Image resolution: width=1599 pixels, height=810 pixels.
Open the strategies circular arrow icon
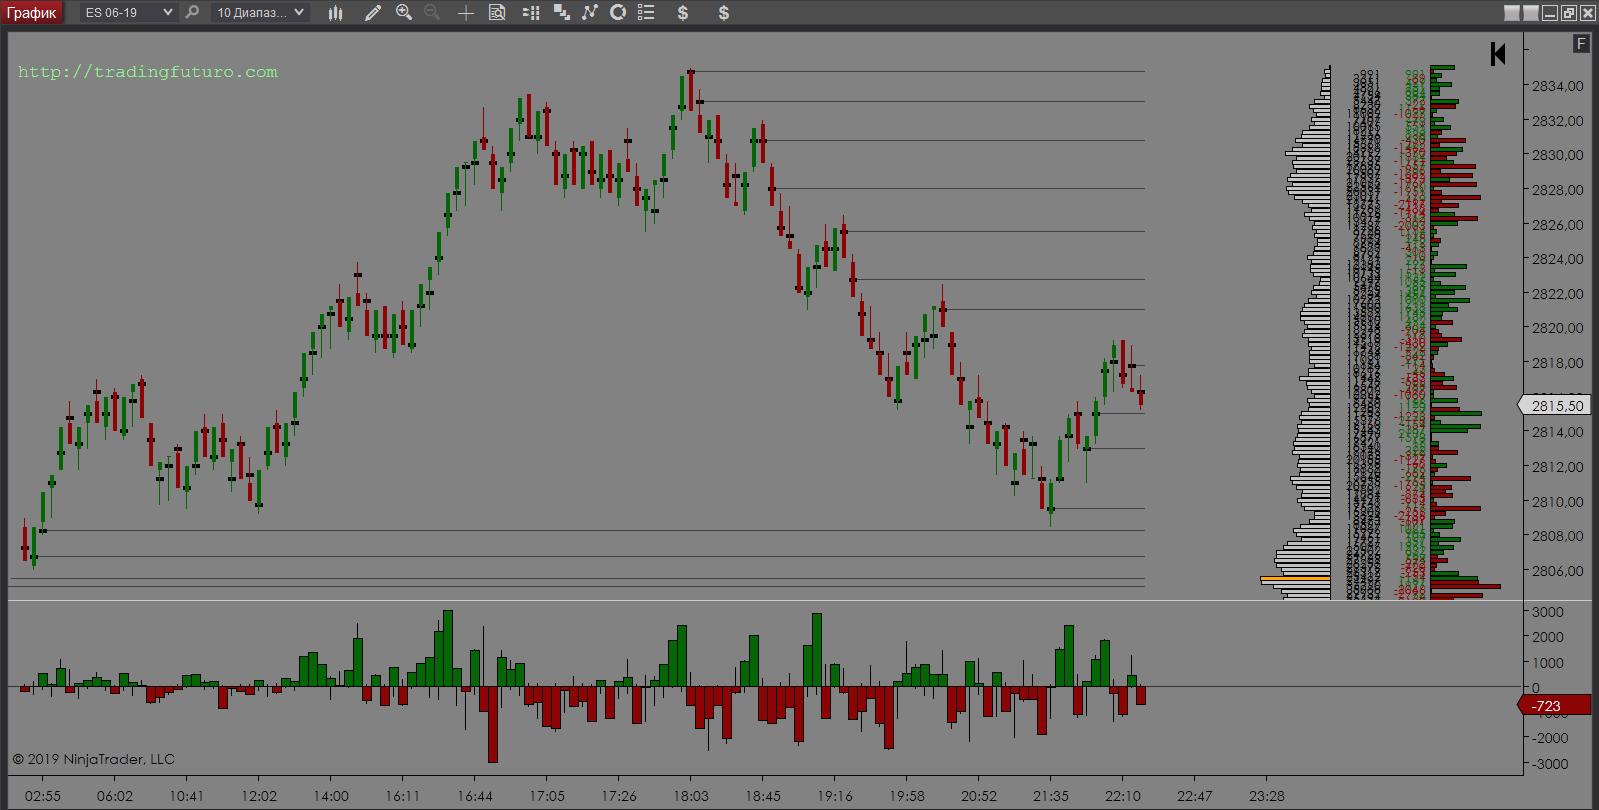[618, 13]
